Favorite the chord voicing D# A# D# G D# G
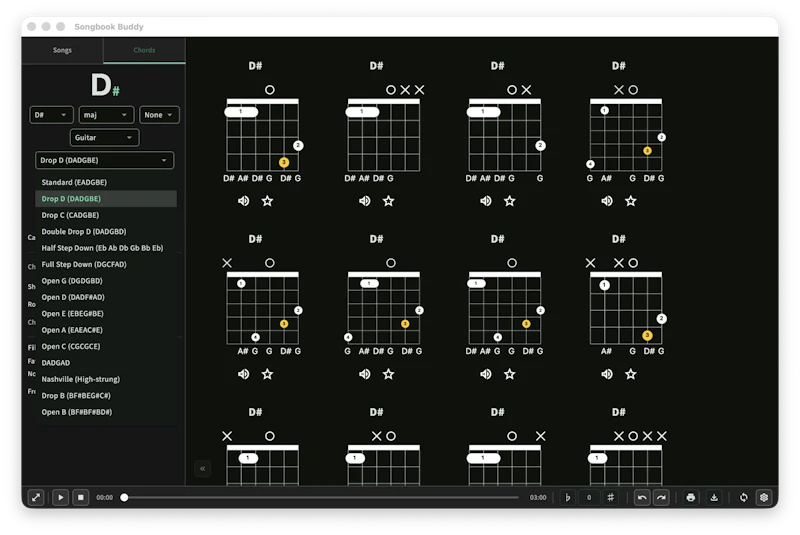Screen dimensions: 800x535 267,201
